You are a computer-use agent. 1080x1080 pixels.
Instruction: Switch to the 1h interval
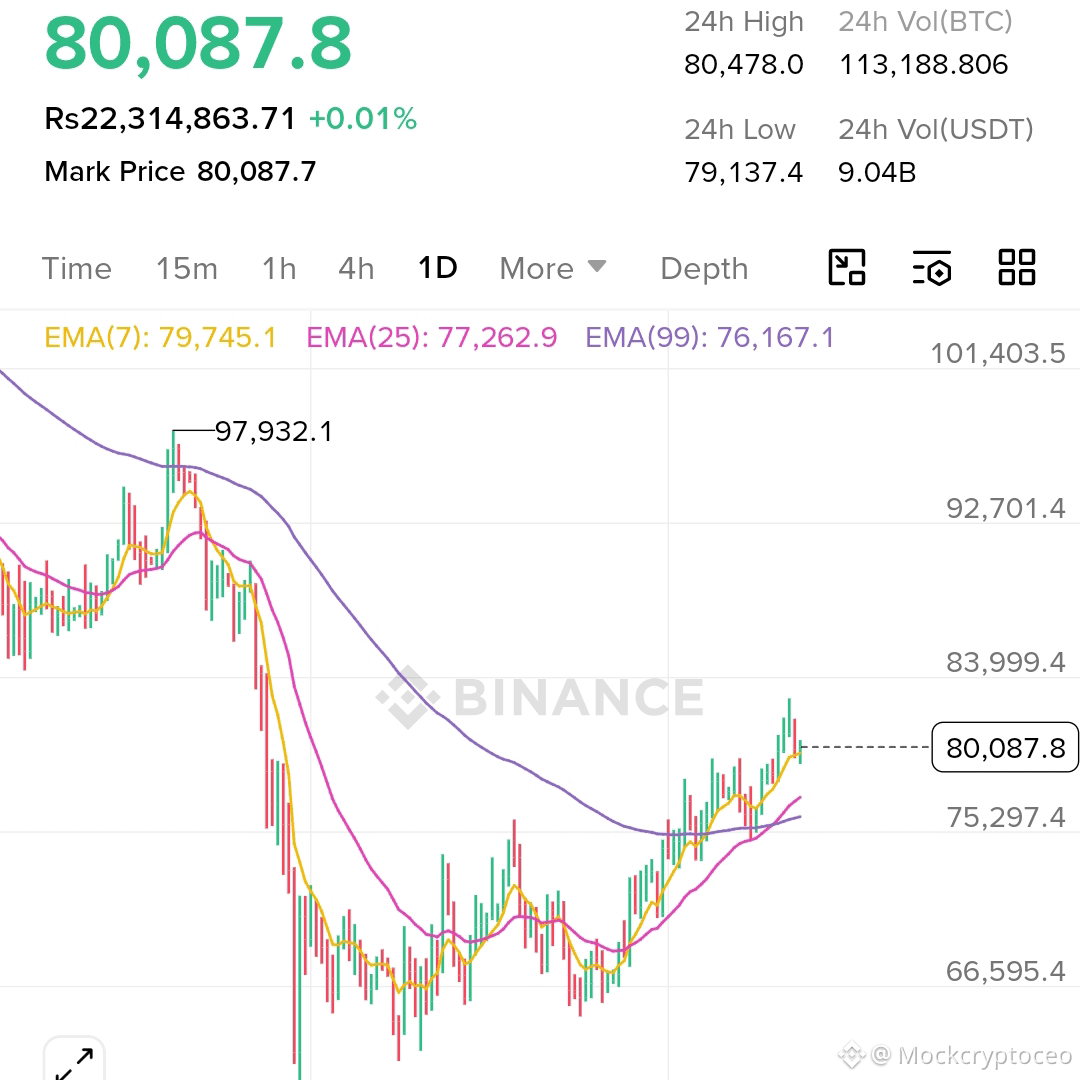279,269
